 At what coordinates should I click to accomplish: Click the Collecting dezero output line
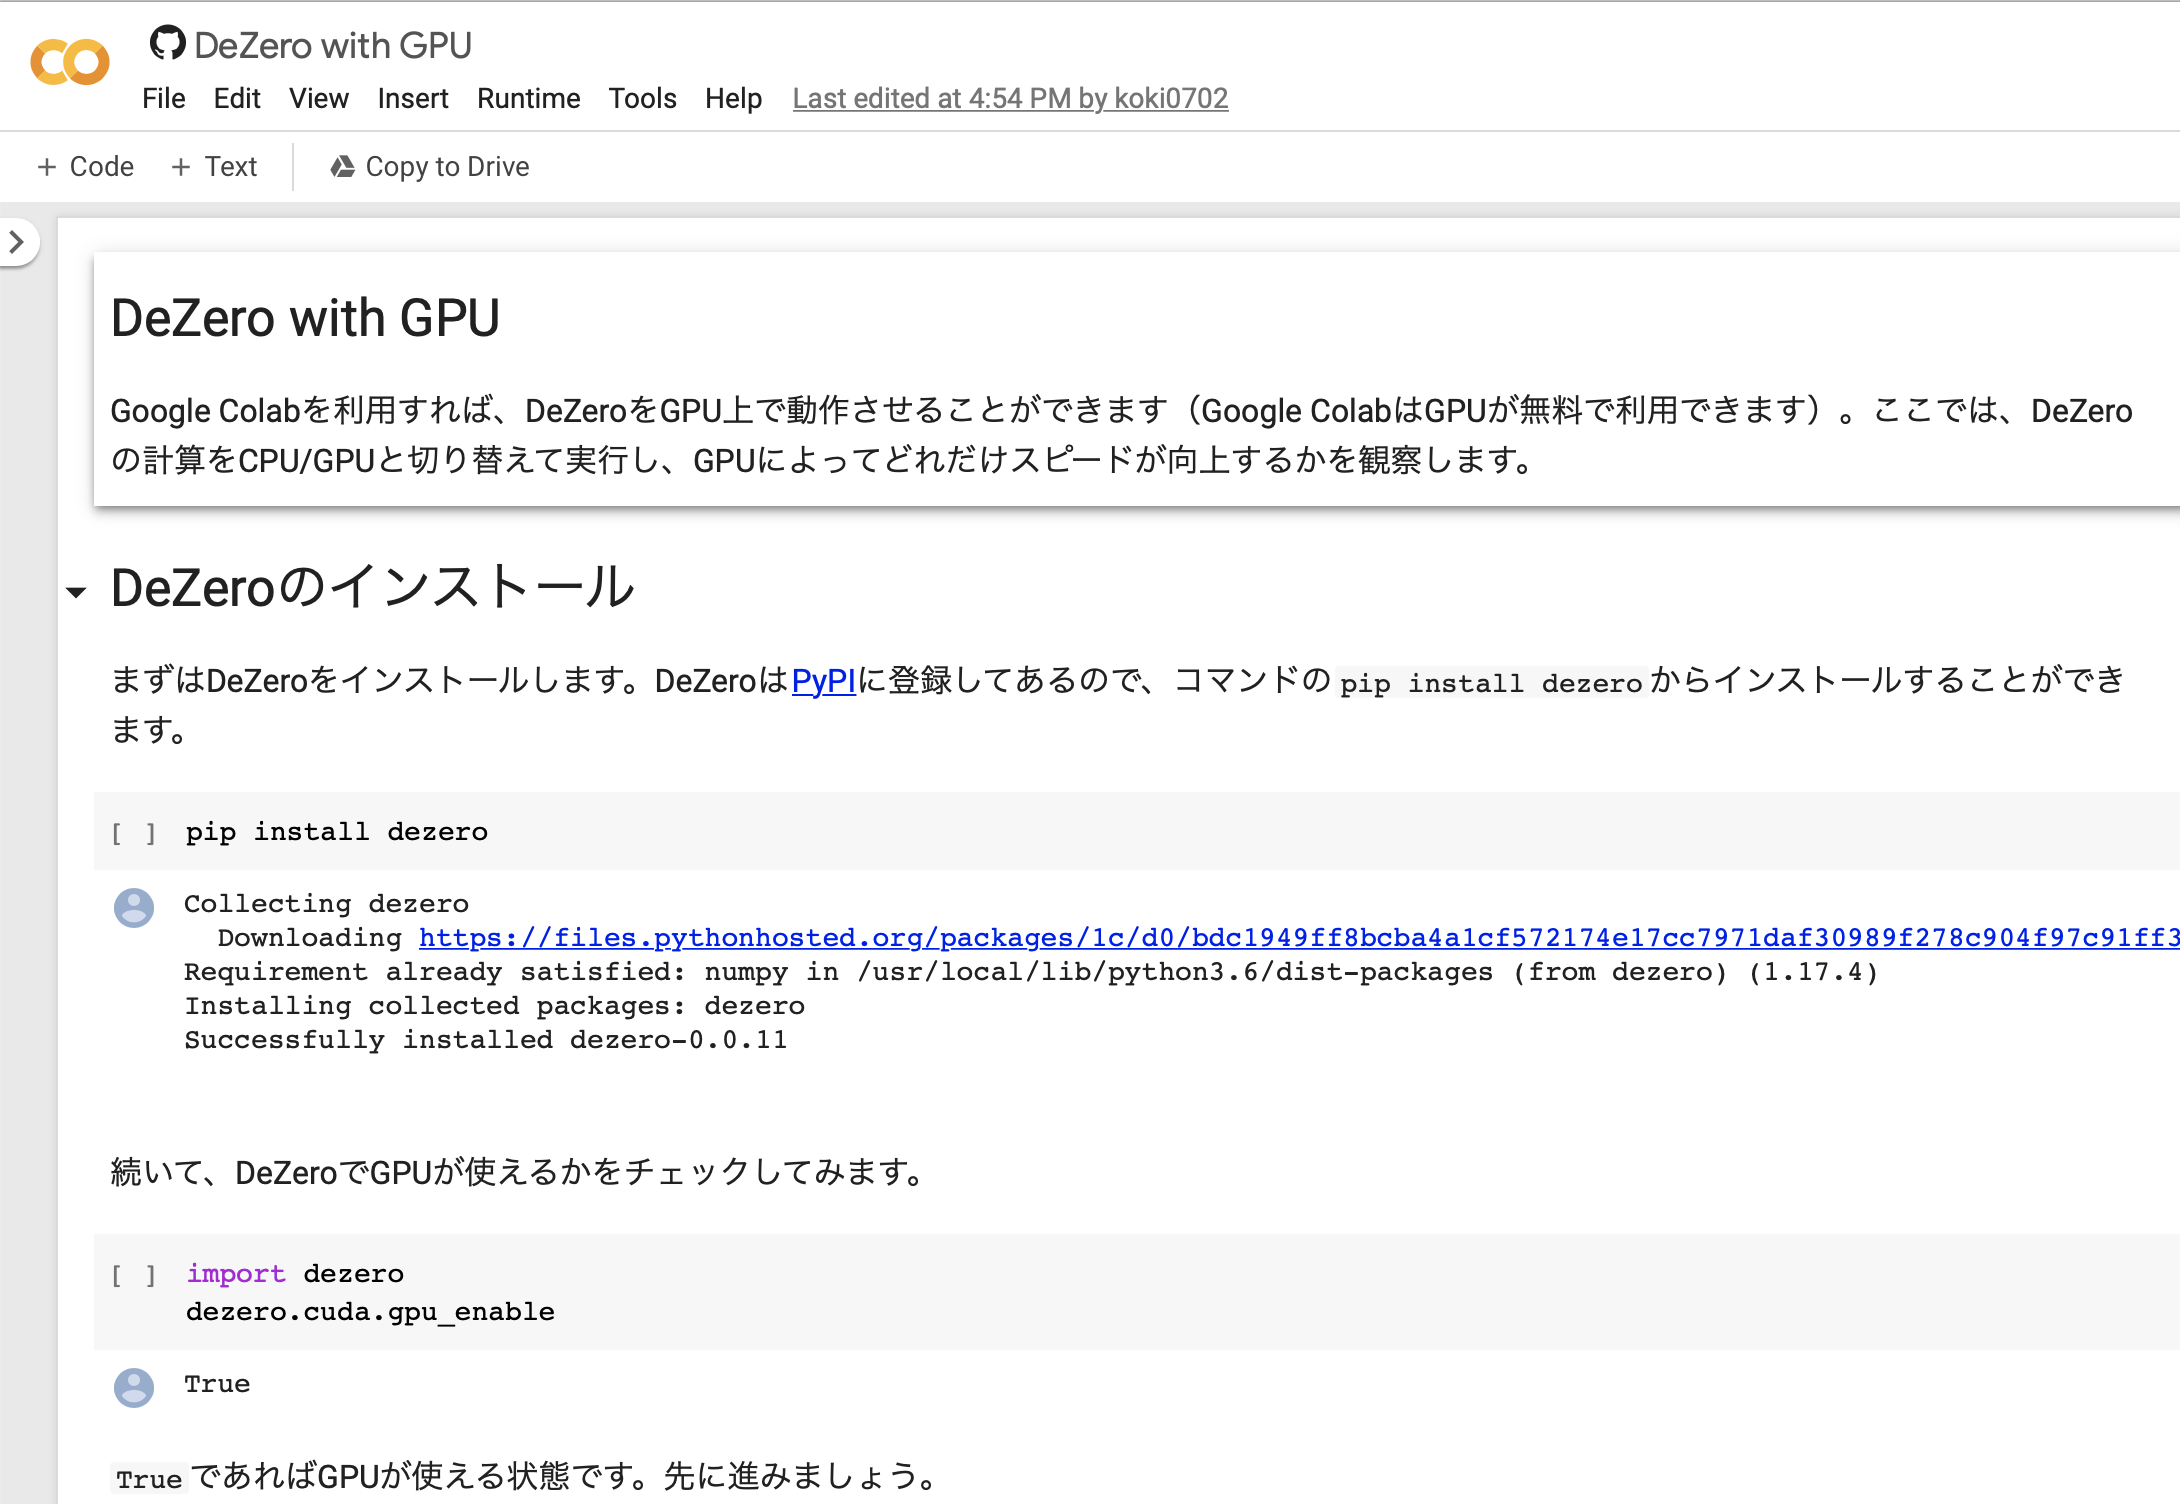[326, 904]
